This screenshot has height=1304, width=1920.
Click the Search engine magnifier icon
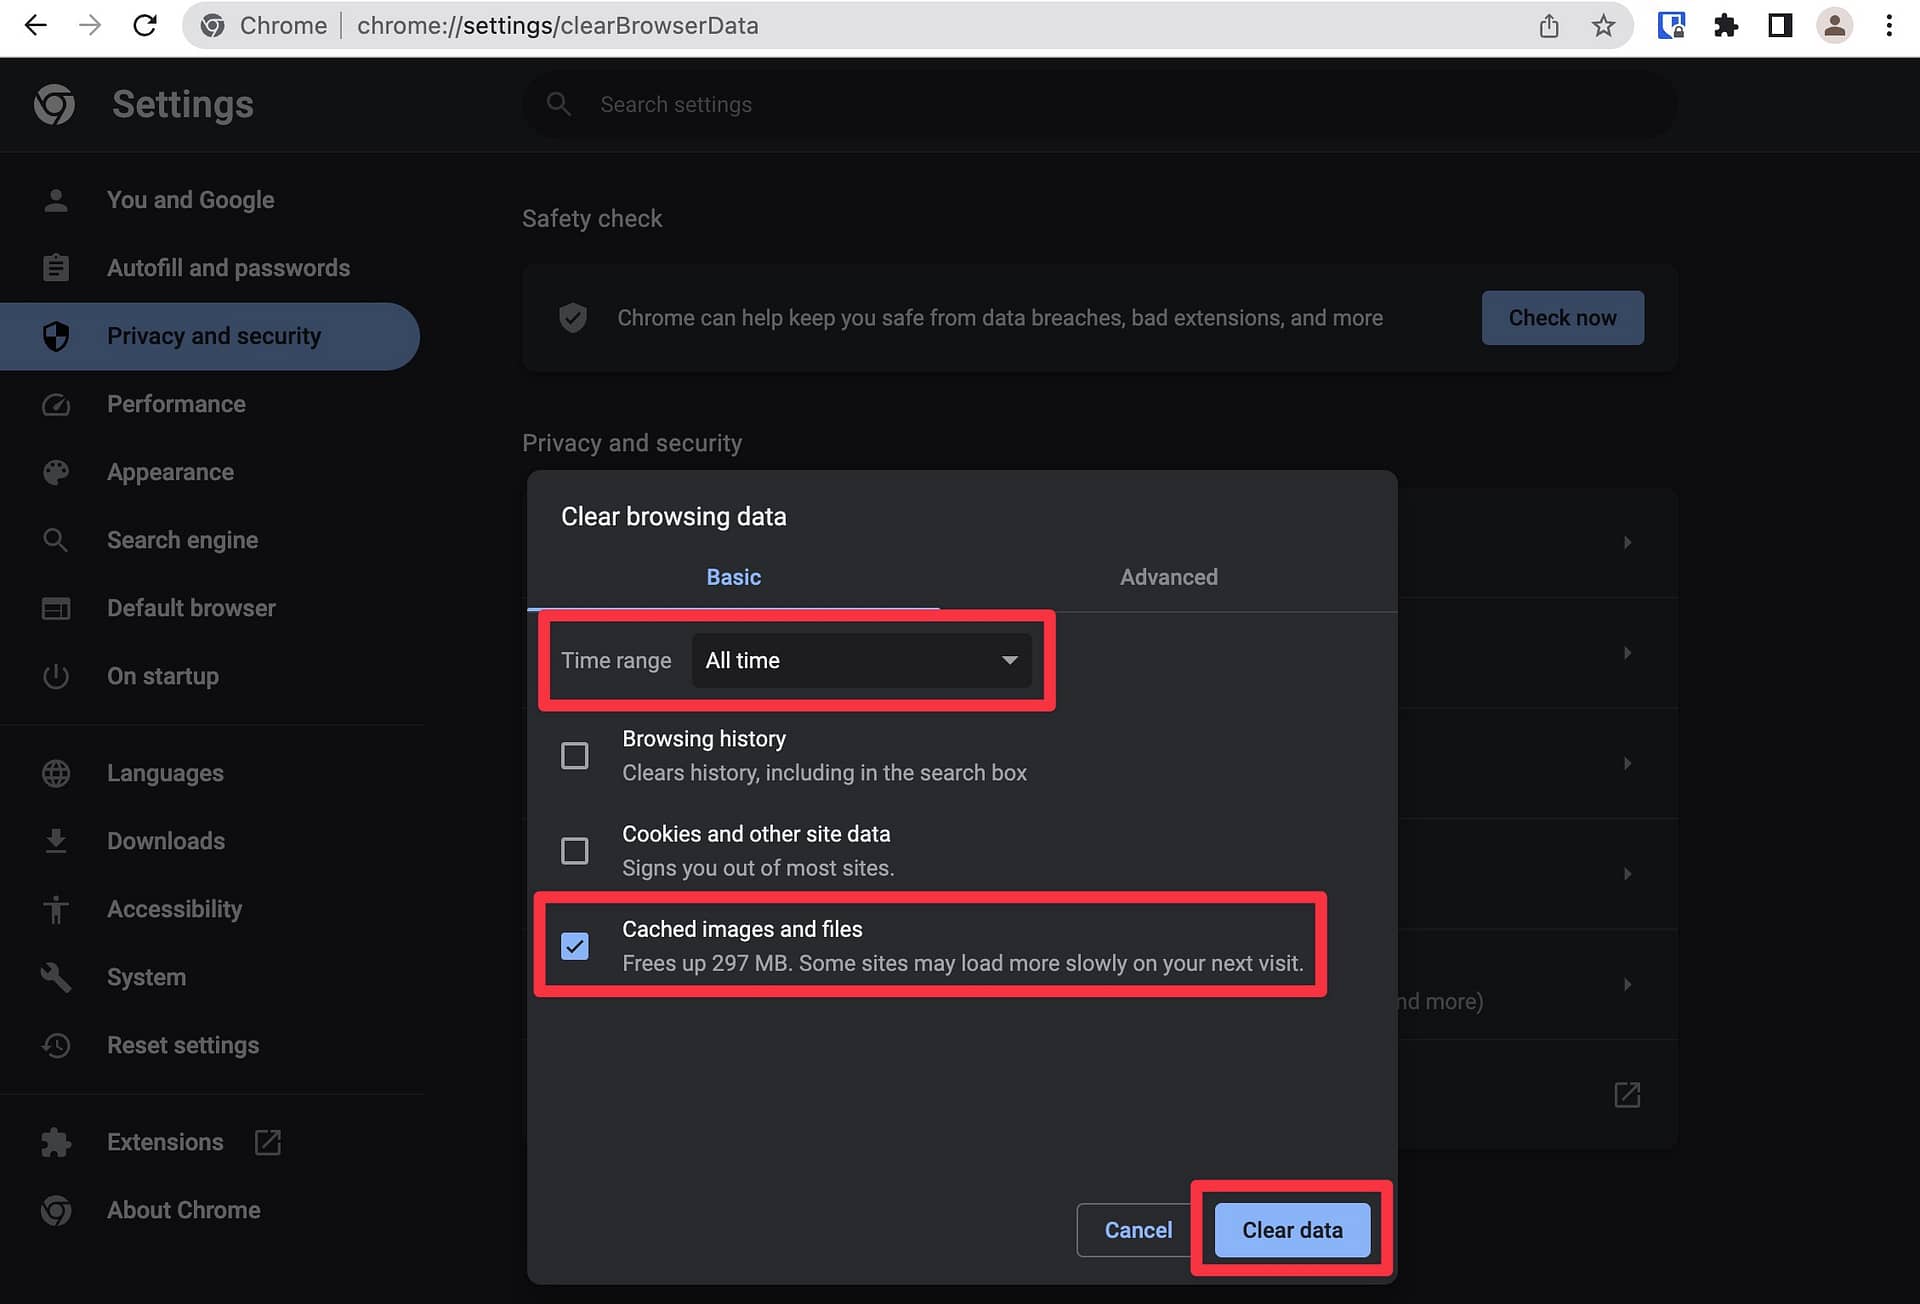54,540
